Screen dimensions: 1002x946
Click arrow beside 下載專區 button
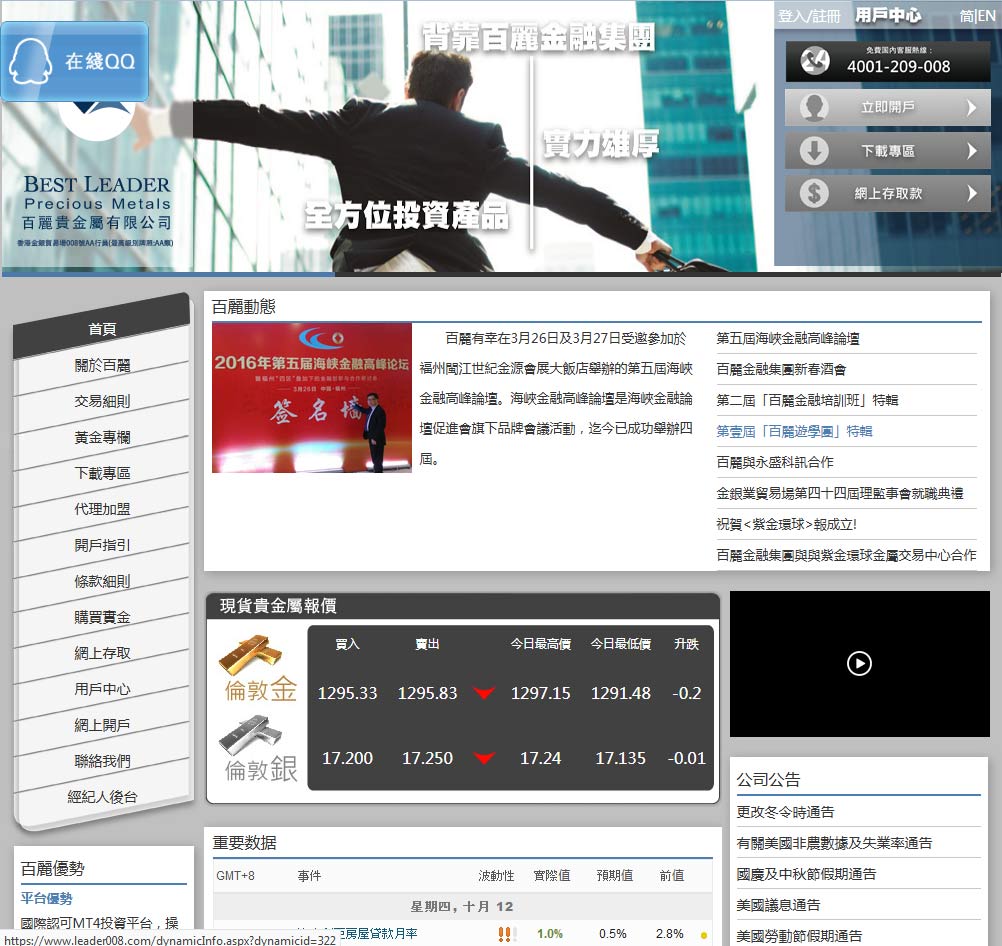[970, 151]
